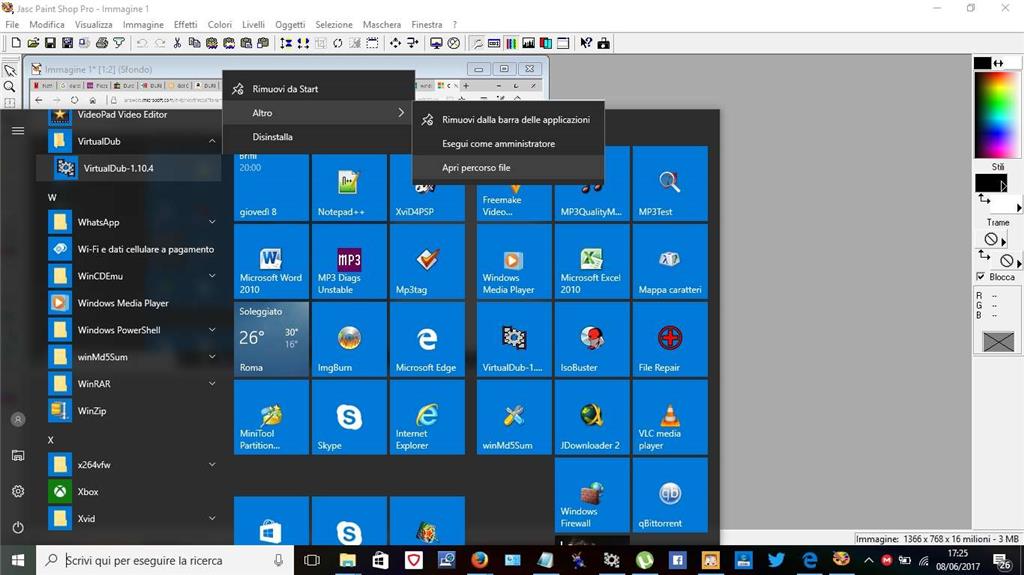Open the ImgBurn tile
Screen dimensions: 1024x575
tap(349, 339)
